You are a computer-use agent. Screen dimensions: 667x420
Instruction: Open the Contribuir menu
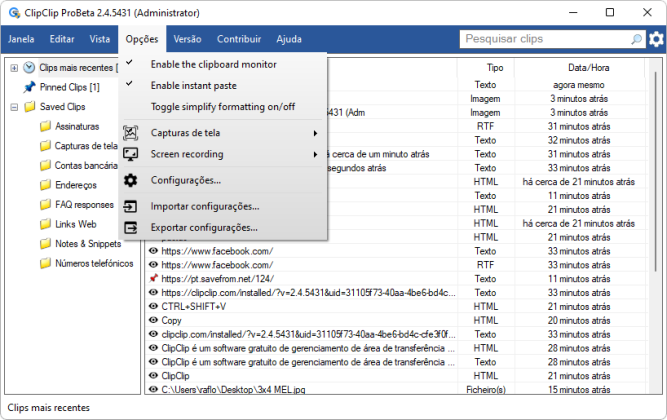[x=239, y=39]
